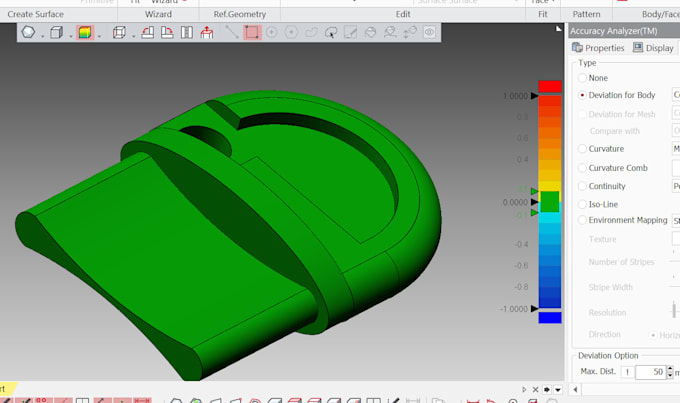The height and width of the screenshot is (403, 680).
Task: Select the Line selection mode
Action: pyautogui.click(x=232, y=32)
